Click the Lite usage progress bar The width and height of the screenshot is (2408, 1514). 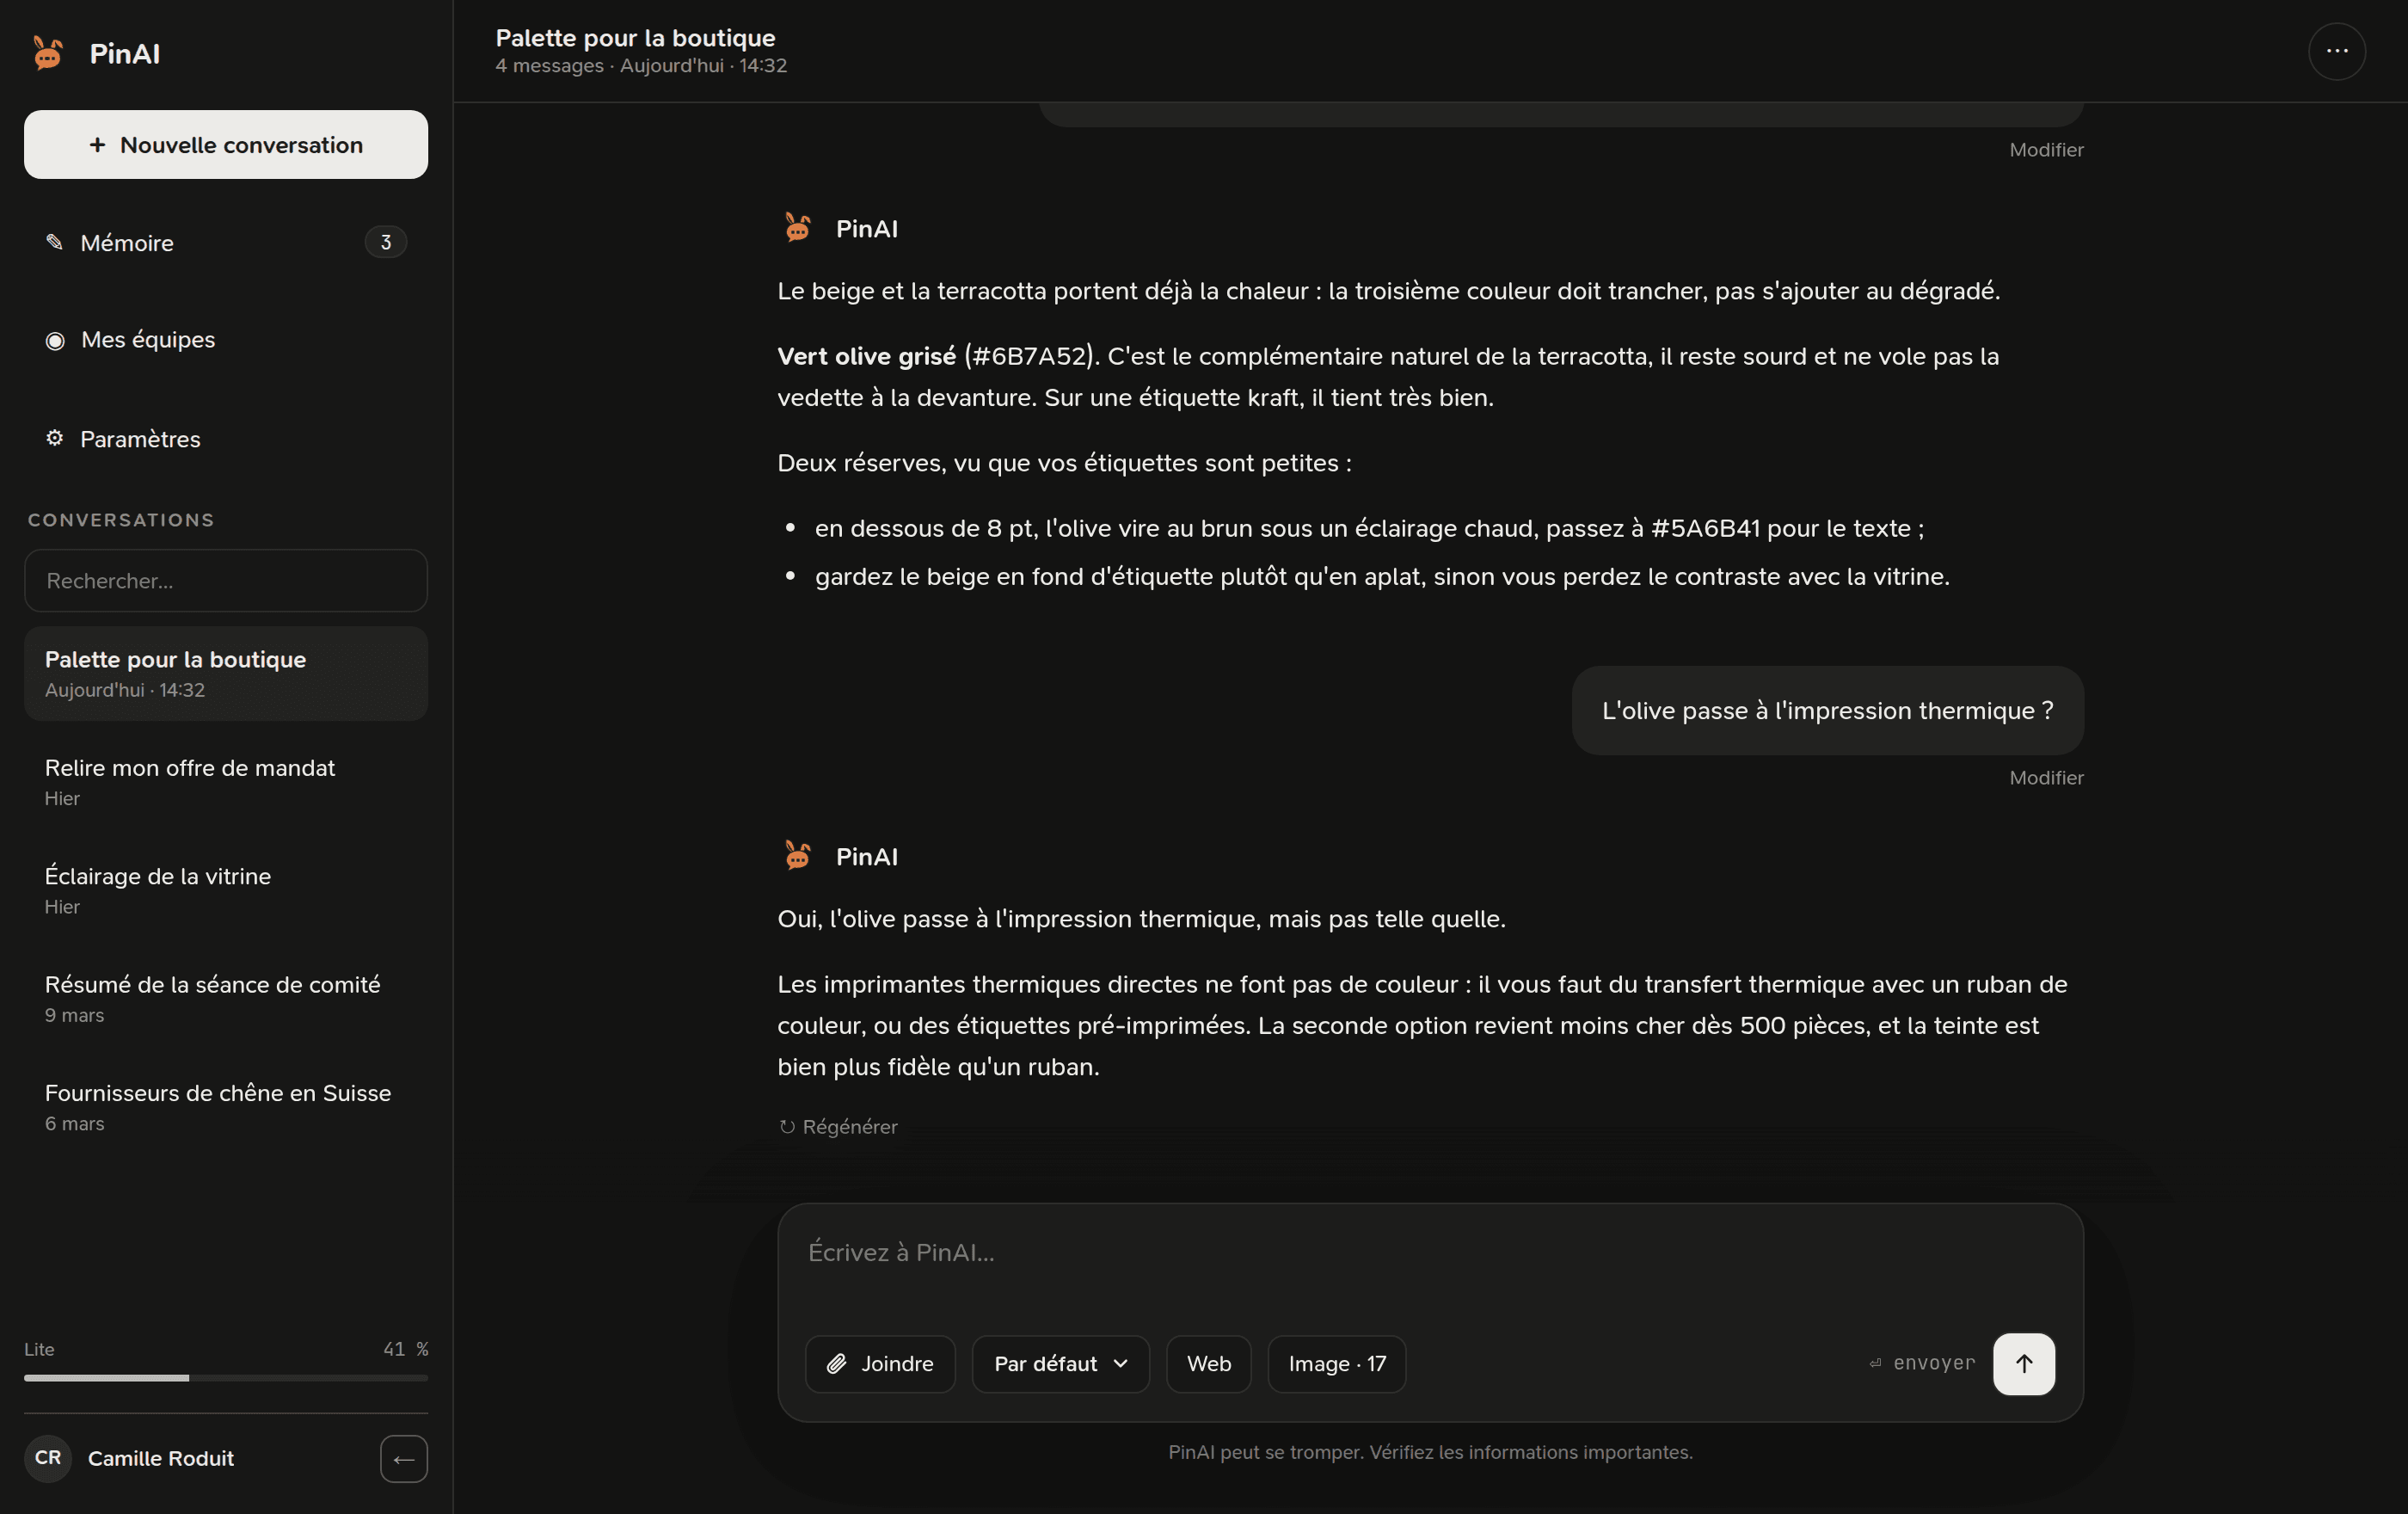226,1378
